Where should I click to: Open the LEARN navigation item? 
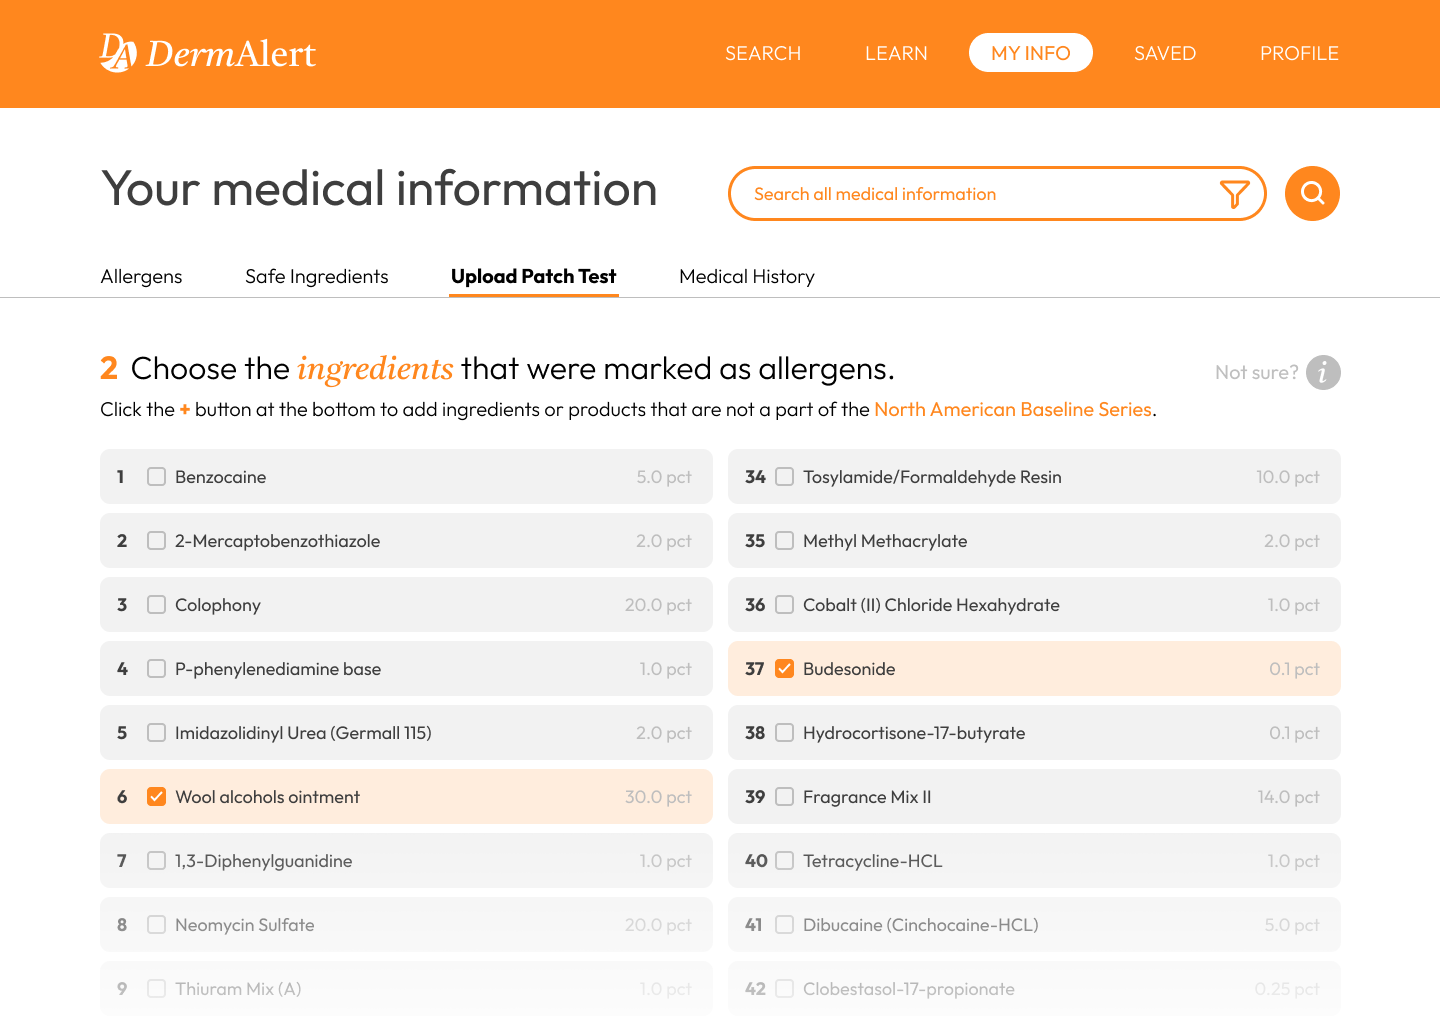click(x=896, y=53)
